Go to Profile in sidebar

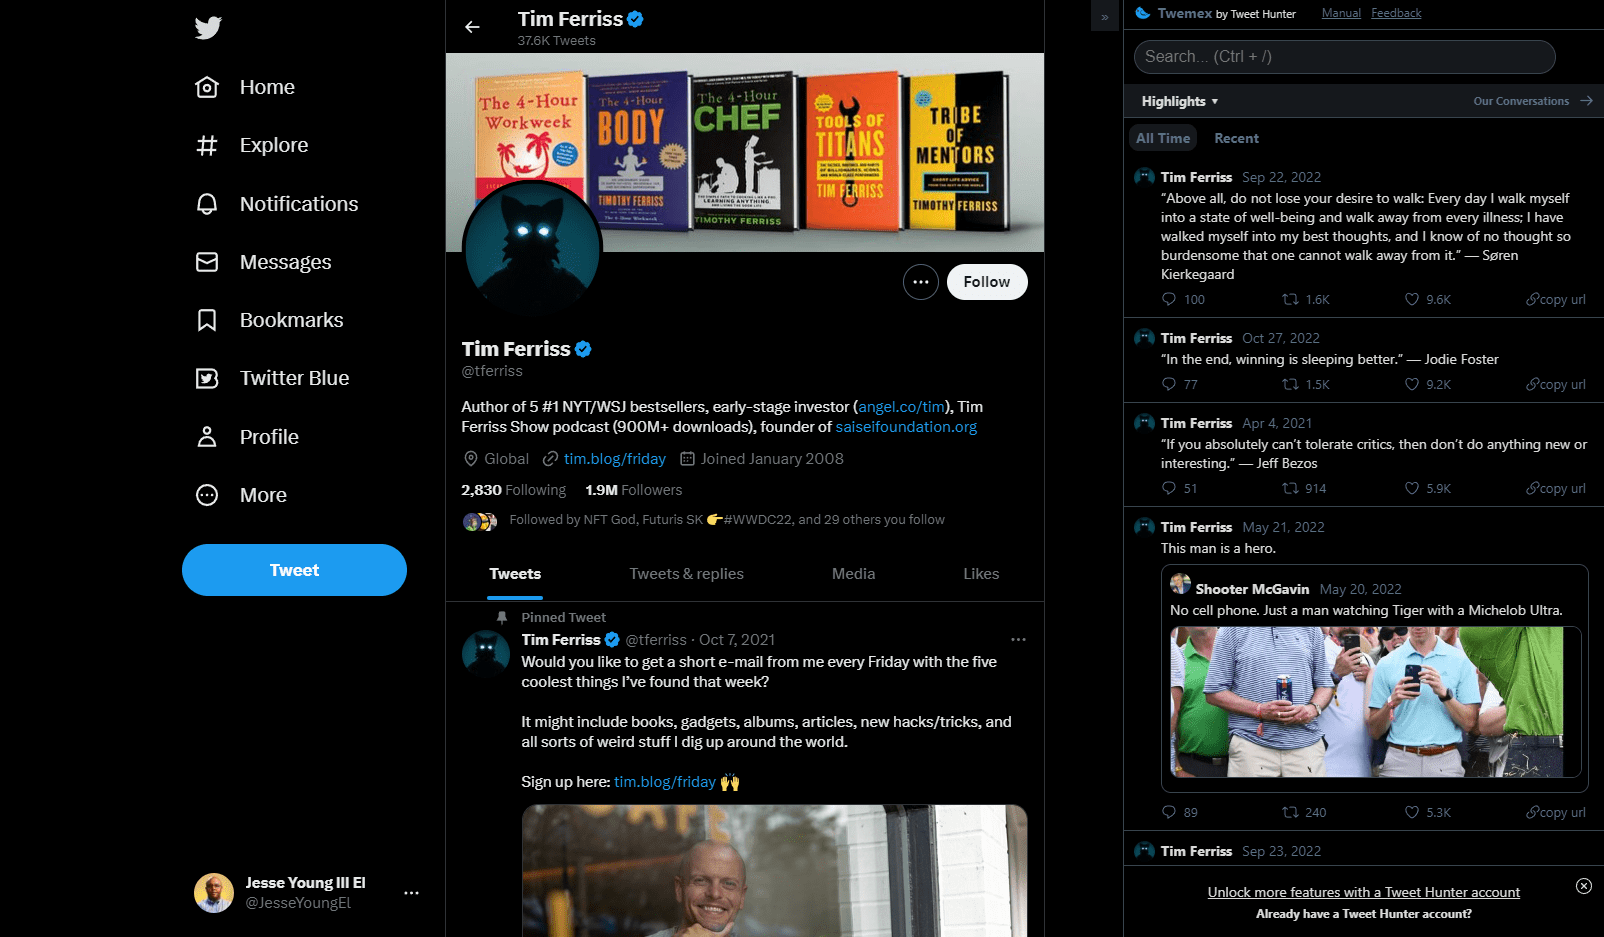247,437
